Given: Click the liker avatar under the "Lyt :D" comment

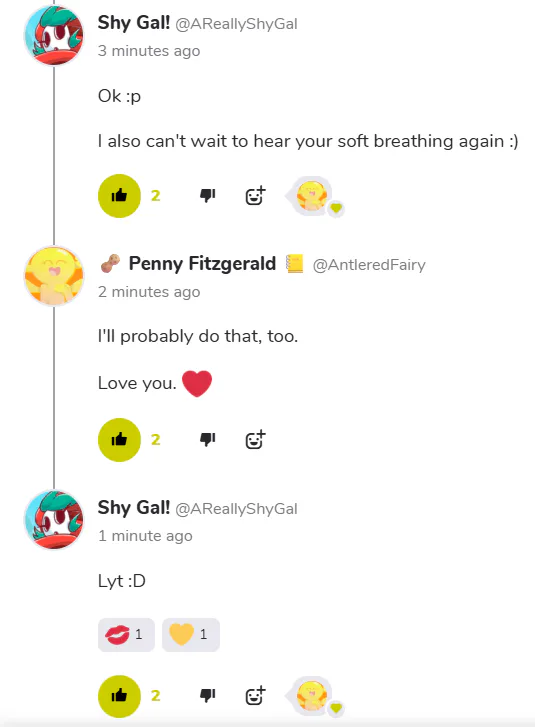Looking at the screenshot, I should 312,695.
